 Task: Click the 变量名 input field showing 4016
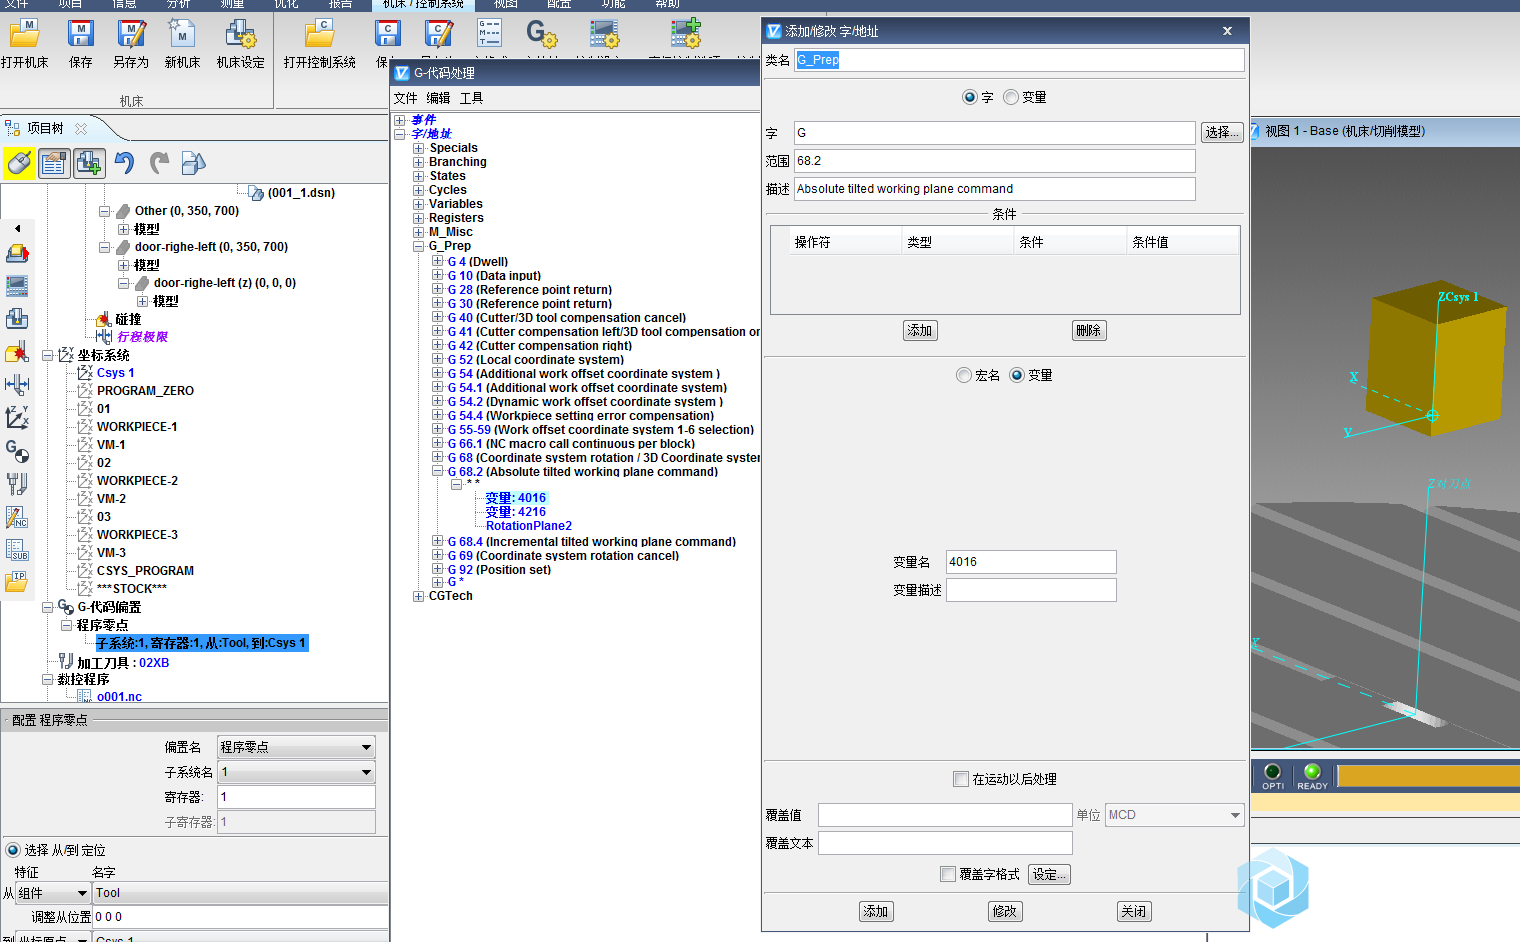click(x=1031, y=562)
